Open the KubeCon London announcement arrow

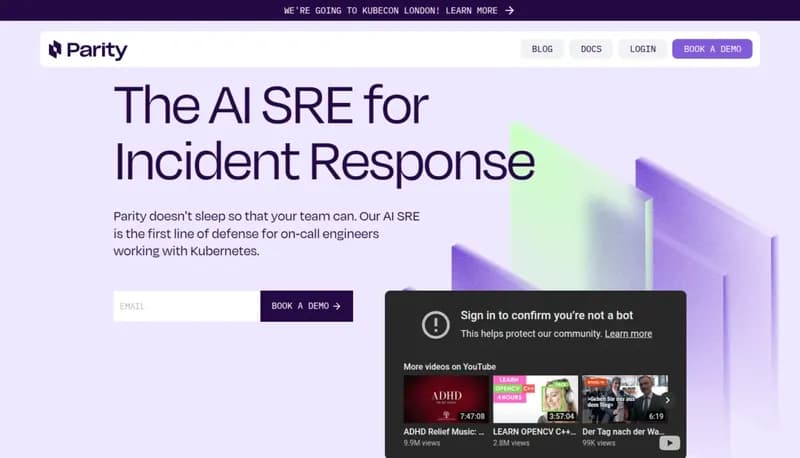(509, 10)
